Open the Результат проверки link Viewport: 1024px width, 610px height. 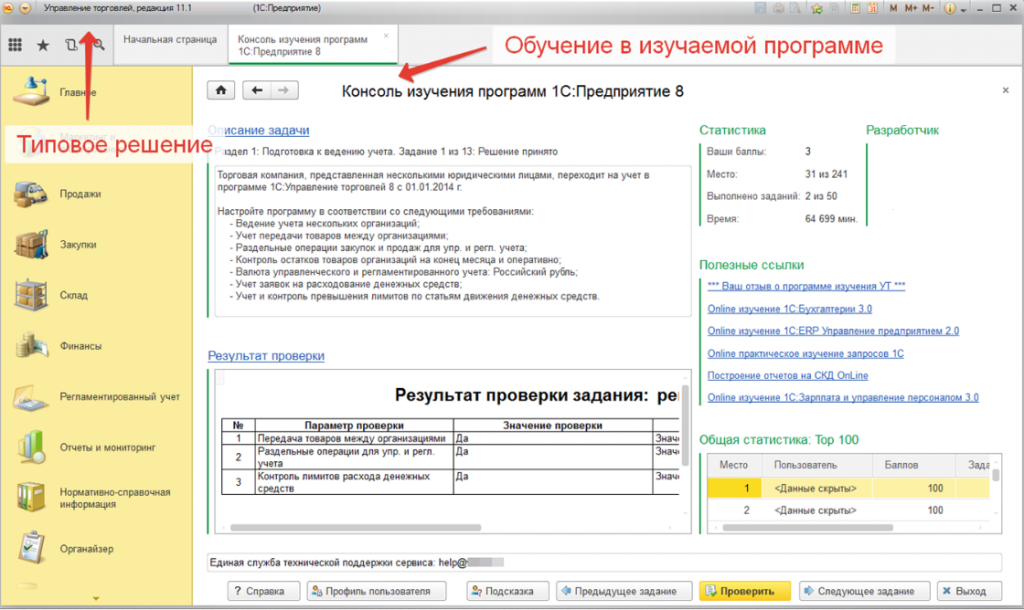pos(266,355)
